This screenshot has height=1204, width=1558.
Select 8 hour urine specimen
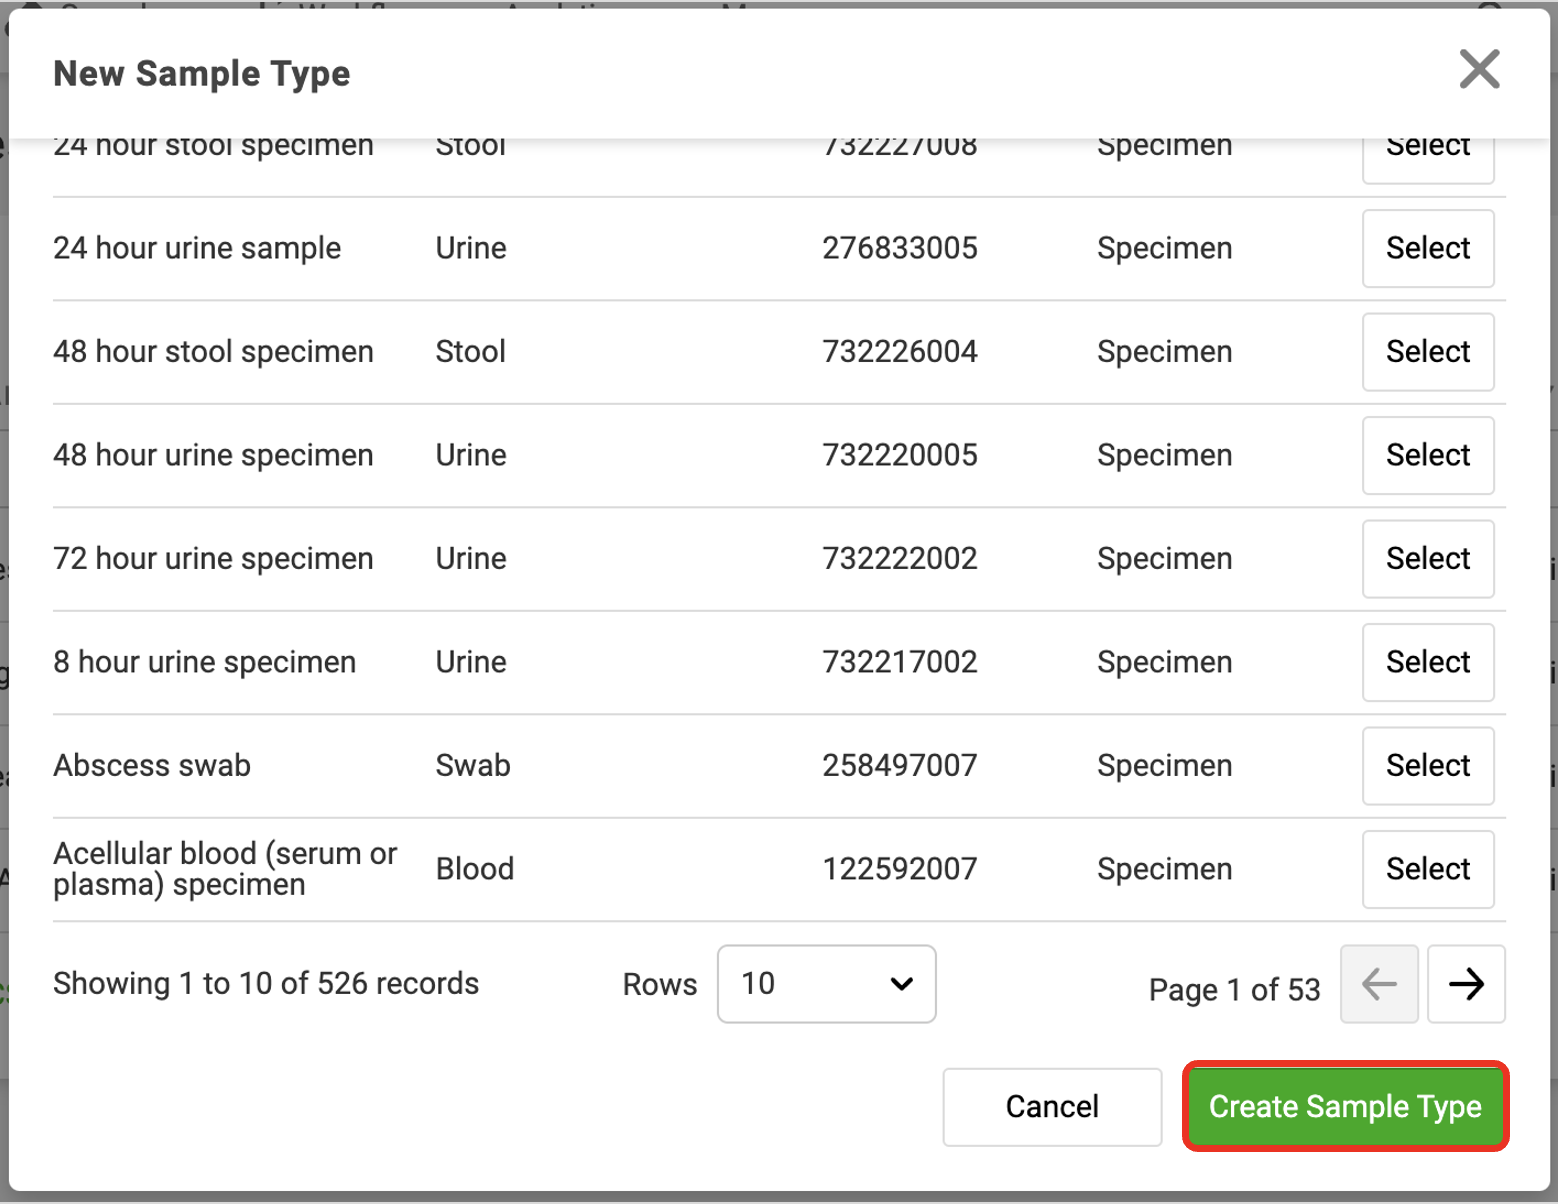1428,662
